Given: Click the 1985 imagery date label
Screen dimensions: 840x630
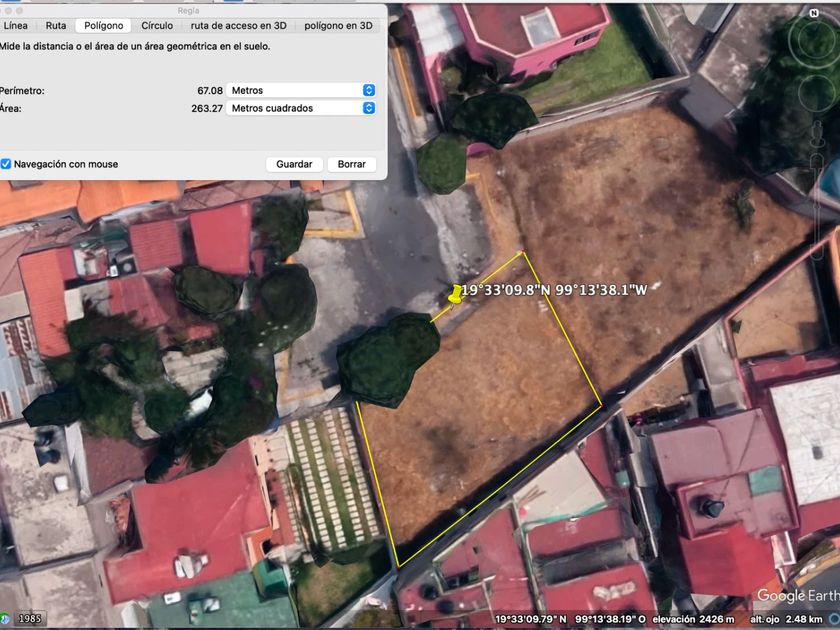Looking at the screenshot, I should pyautogui.click(x=30, y=619).
